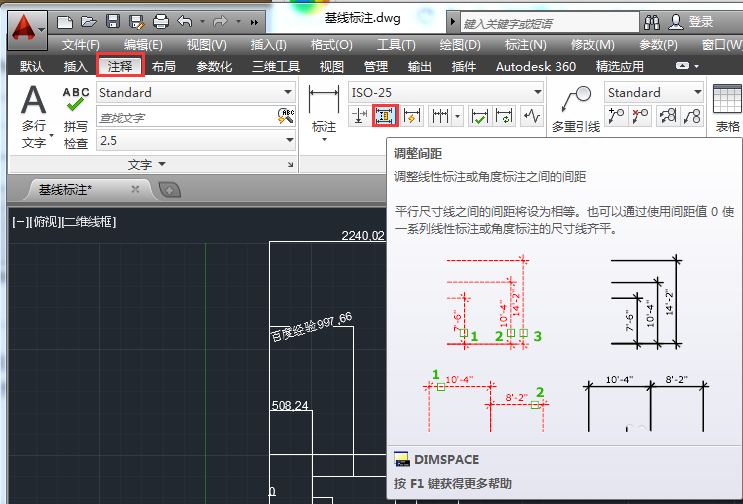Screen dimensions: 743x504
Task: Click the remove leader icon
Action: [x=641, y=116]
